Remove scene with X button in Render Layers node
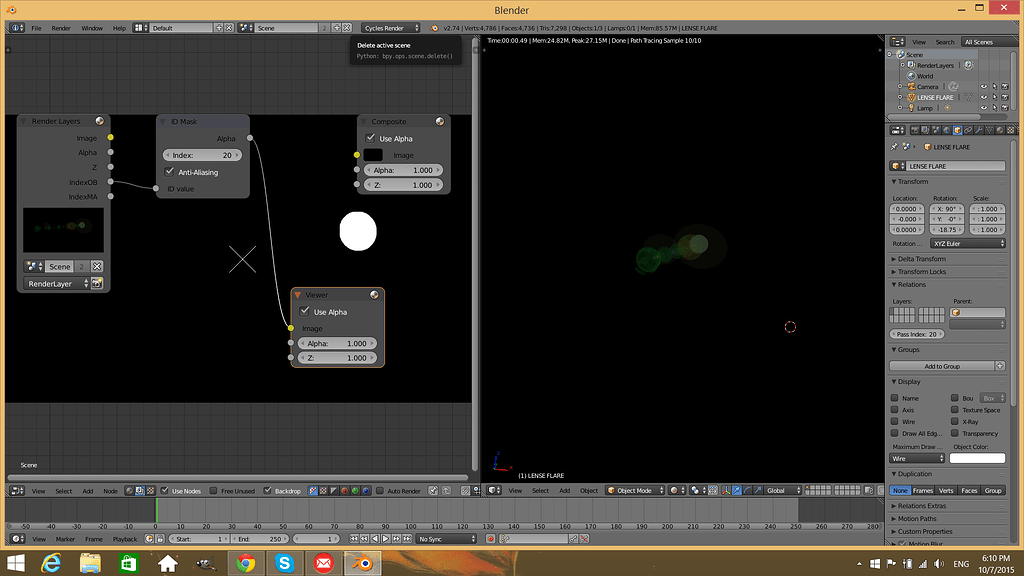The height and width of the screenshot is (576, 1024). [x=97, y=266]
